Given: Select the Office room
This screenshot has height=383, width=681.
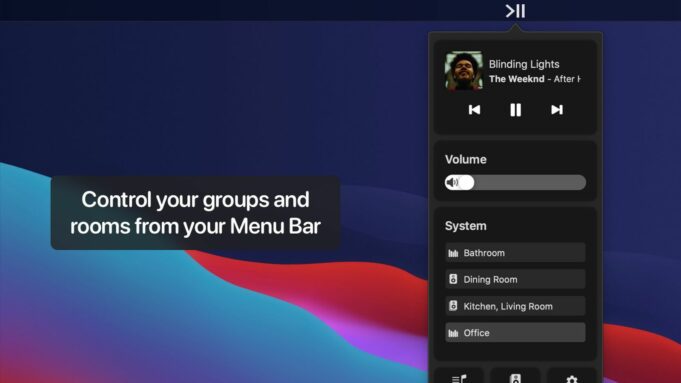Looking at the screenshot, I should coord(516,333).
